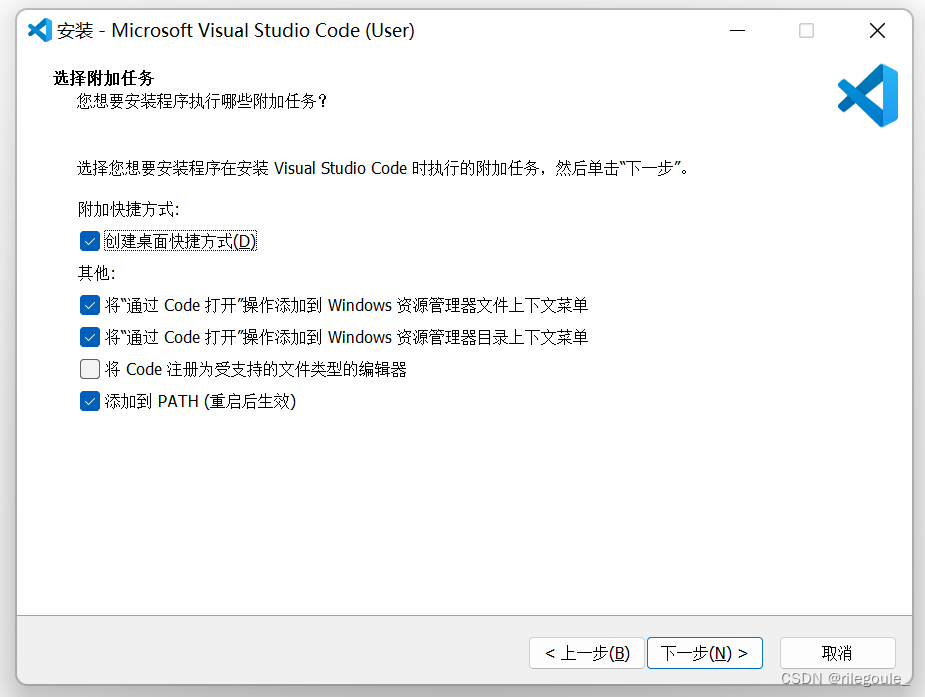Click the 上一步(B) button
Screen dimensions: 925x697
(x=587, y=653)
